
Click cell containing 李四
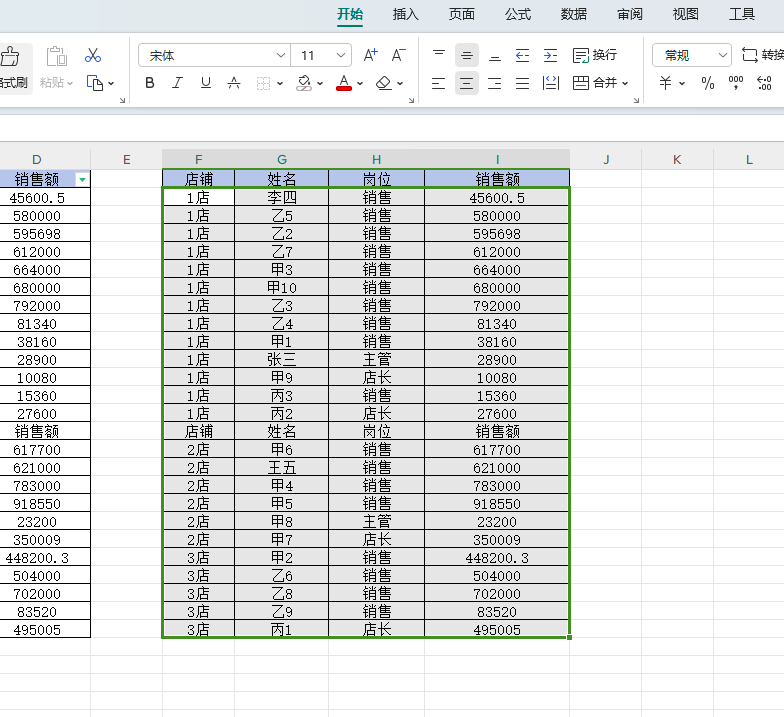point(282,198)
